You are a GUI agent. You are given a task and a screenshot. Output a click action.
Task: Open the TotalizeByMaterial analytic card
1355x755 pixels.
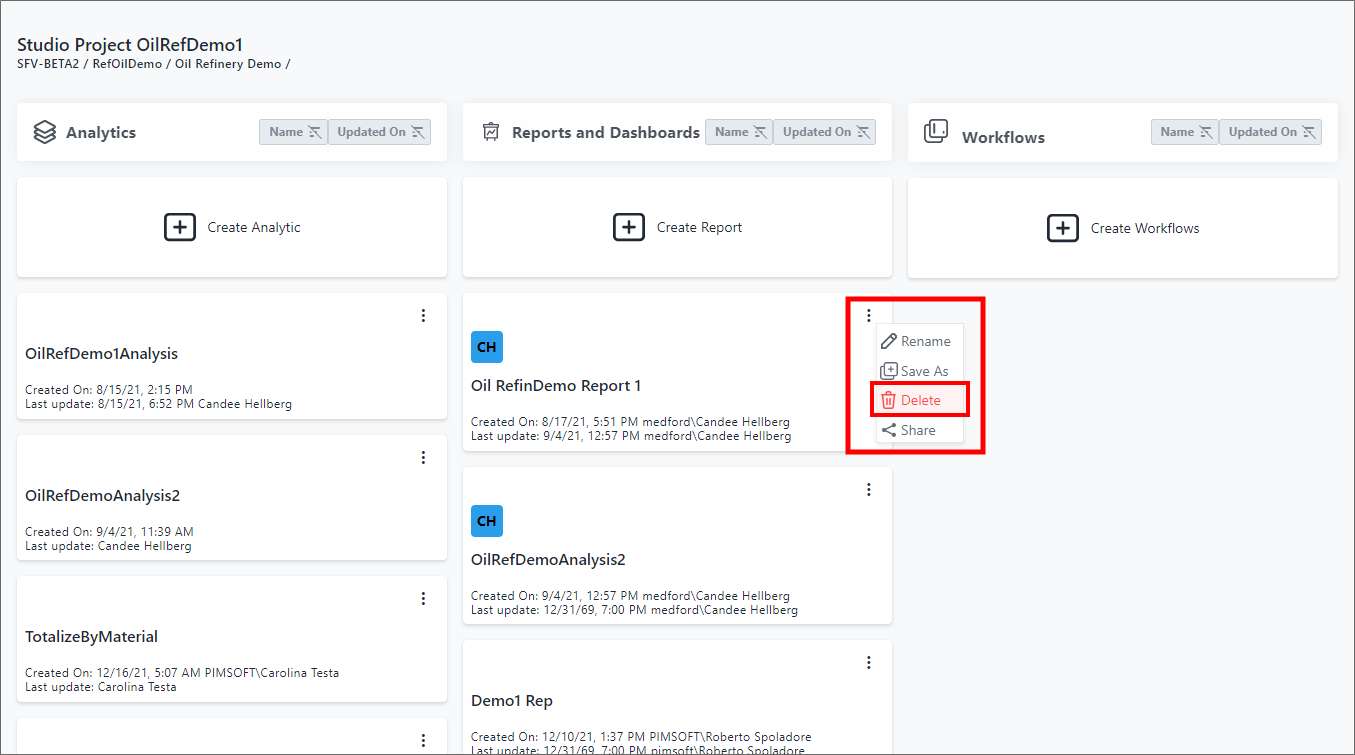[x=92, y=637]
